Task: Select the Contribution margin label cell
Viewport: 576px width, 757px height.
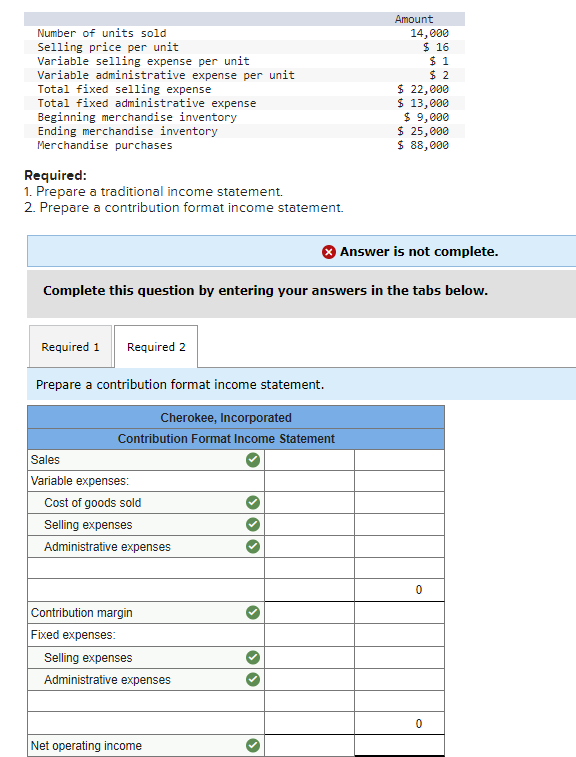Action: pyautogui.click(x=146, y=613)
